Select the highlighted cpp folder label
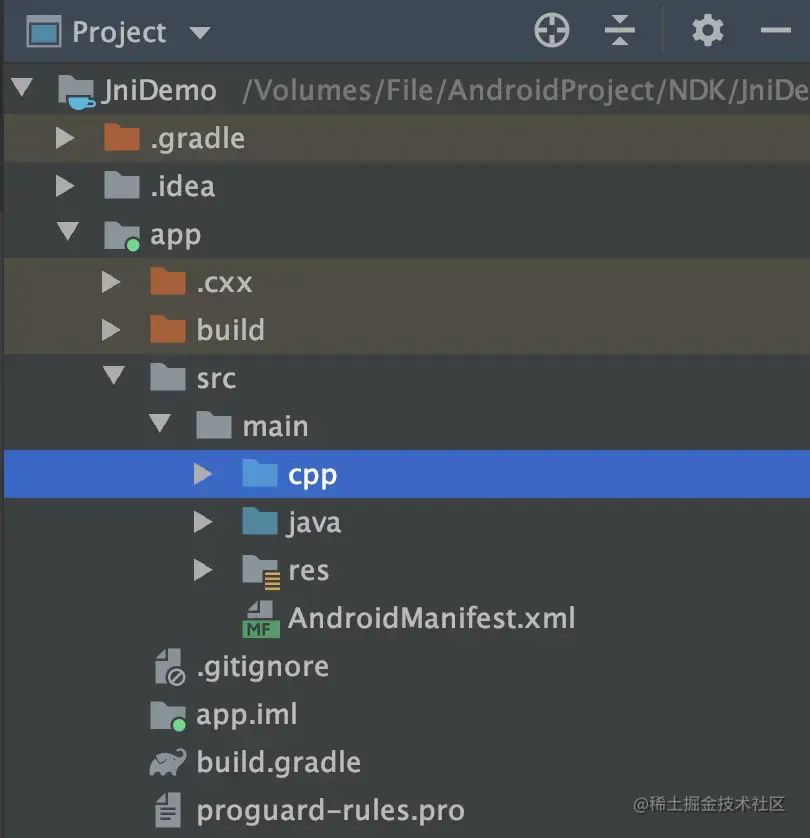Viewport: 810px width, 838px height. click(313, 476)
